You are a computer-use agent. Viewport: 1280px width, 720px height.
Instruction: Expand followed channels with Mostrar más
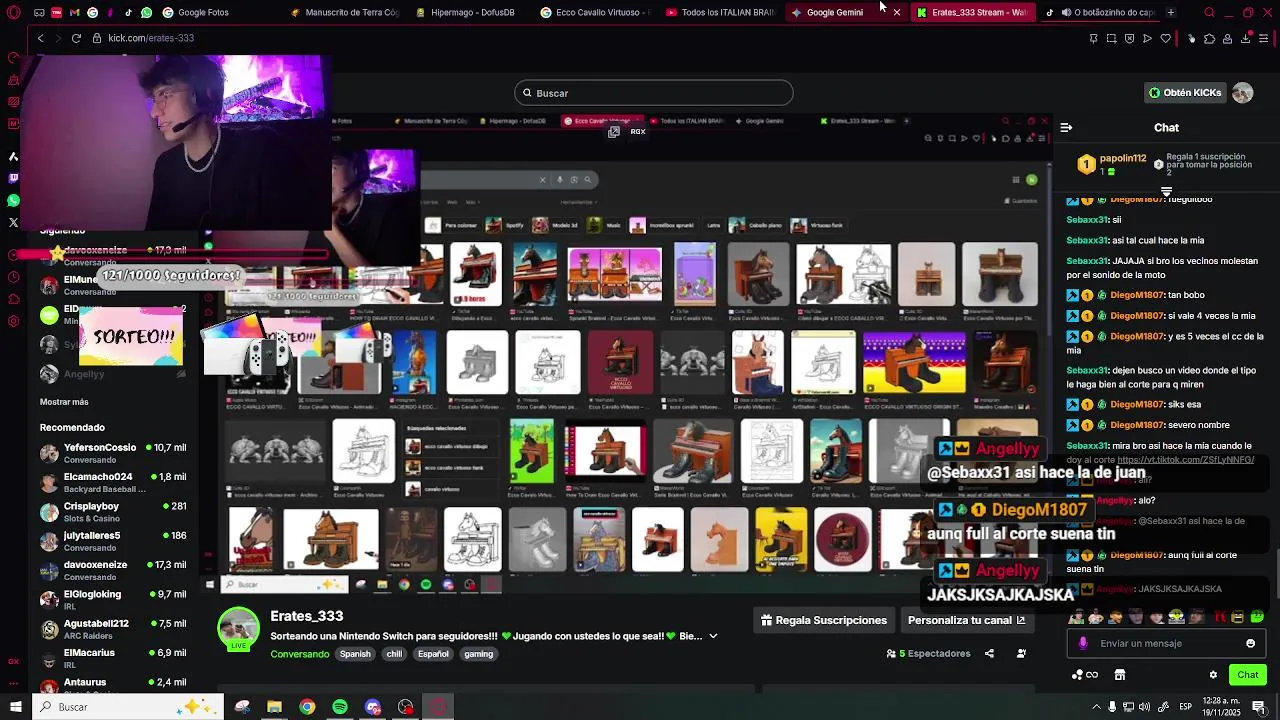click(x=64, y=402)
